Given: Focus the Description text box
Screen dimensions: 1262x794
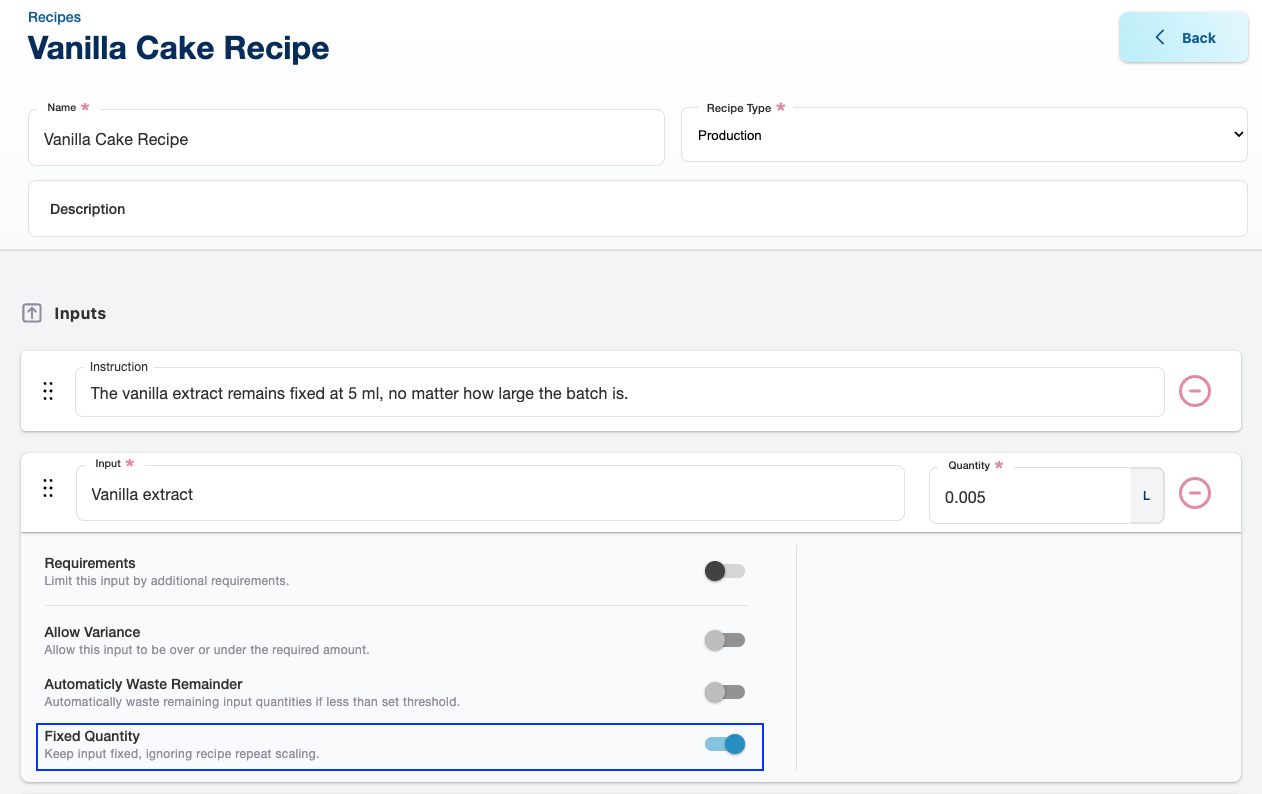Looking at the screenshot, I should [637, 209].
